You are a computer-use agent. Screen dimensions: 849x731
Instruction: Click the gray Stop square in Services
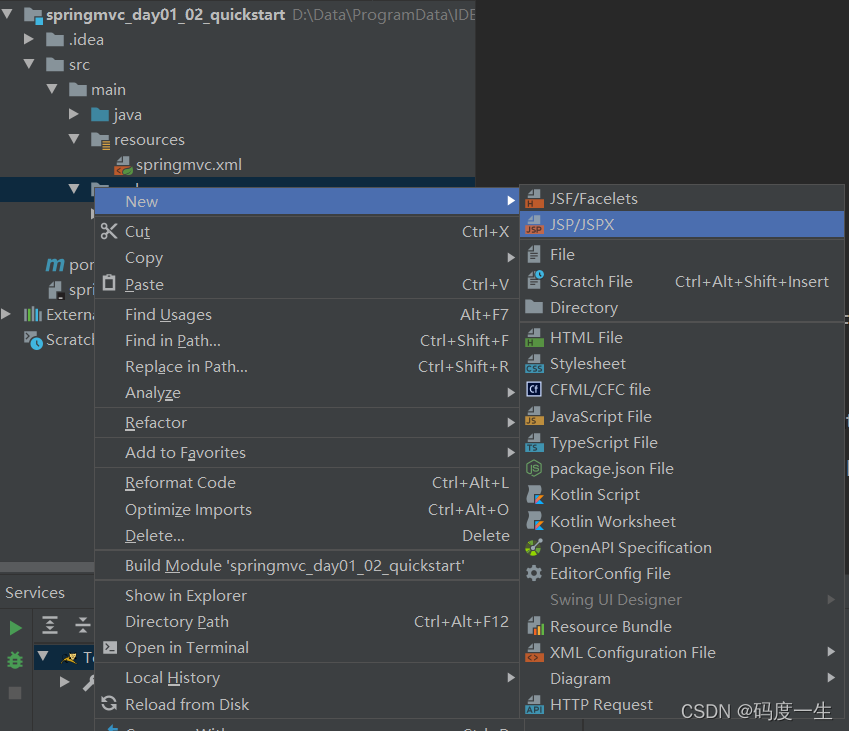point(15,693)
